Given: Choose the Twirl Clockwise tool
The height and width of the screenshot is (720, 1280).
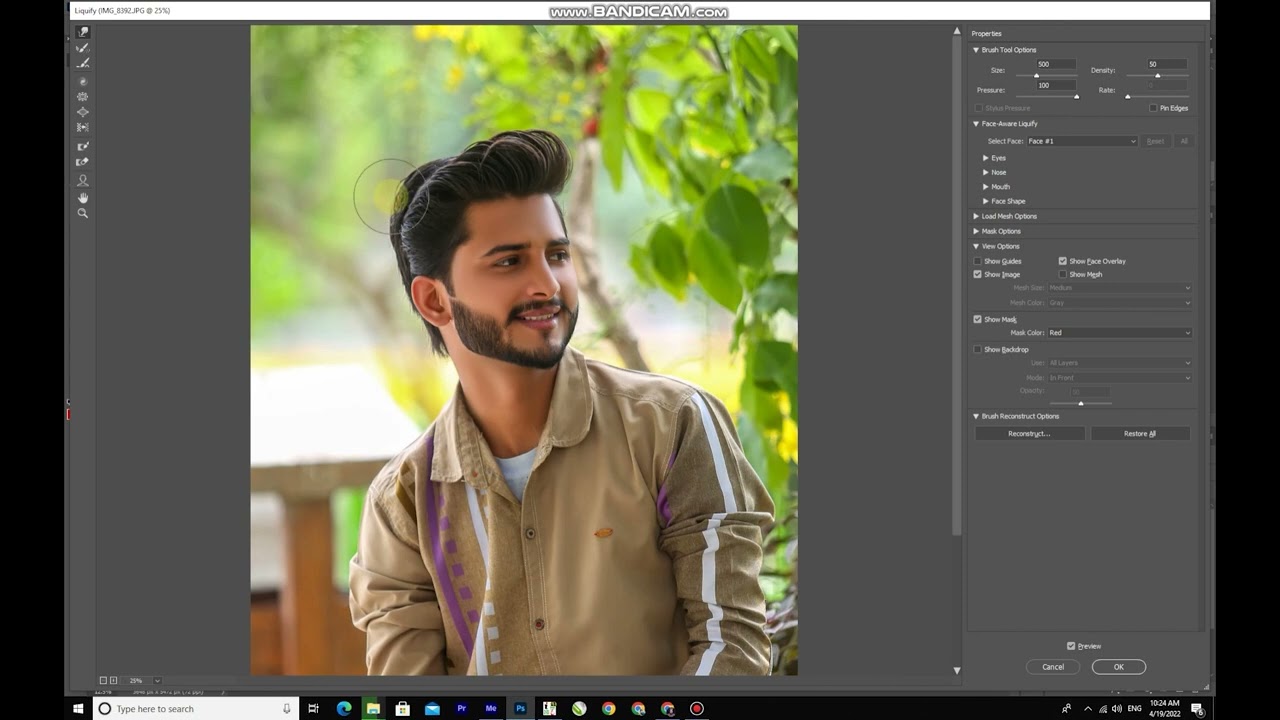Looking at the screenshot, I should click(83, 81).
